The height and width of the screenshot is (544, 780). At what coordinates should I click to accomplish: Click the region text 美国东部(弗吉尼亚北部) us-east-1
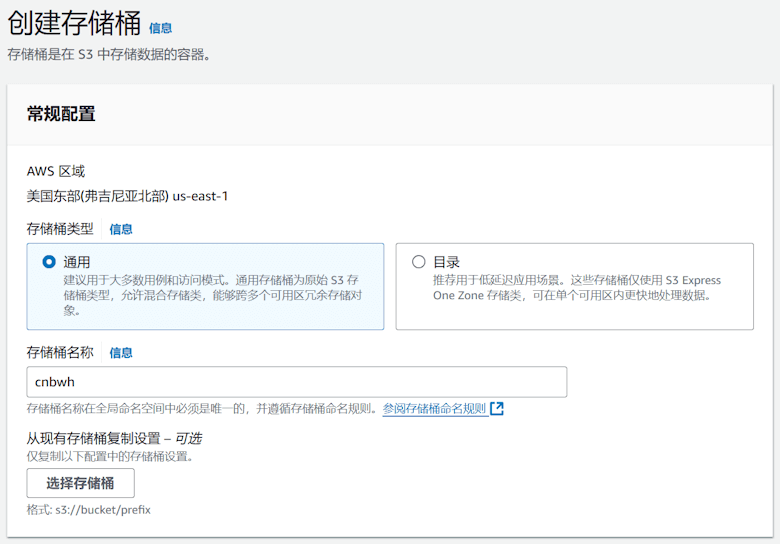coord(127,196)
